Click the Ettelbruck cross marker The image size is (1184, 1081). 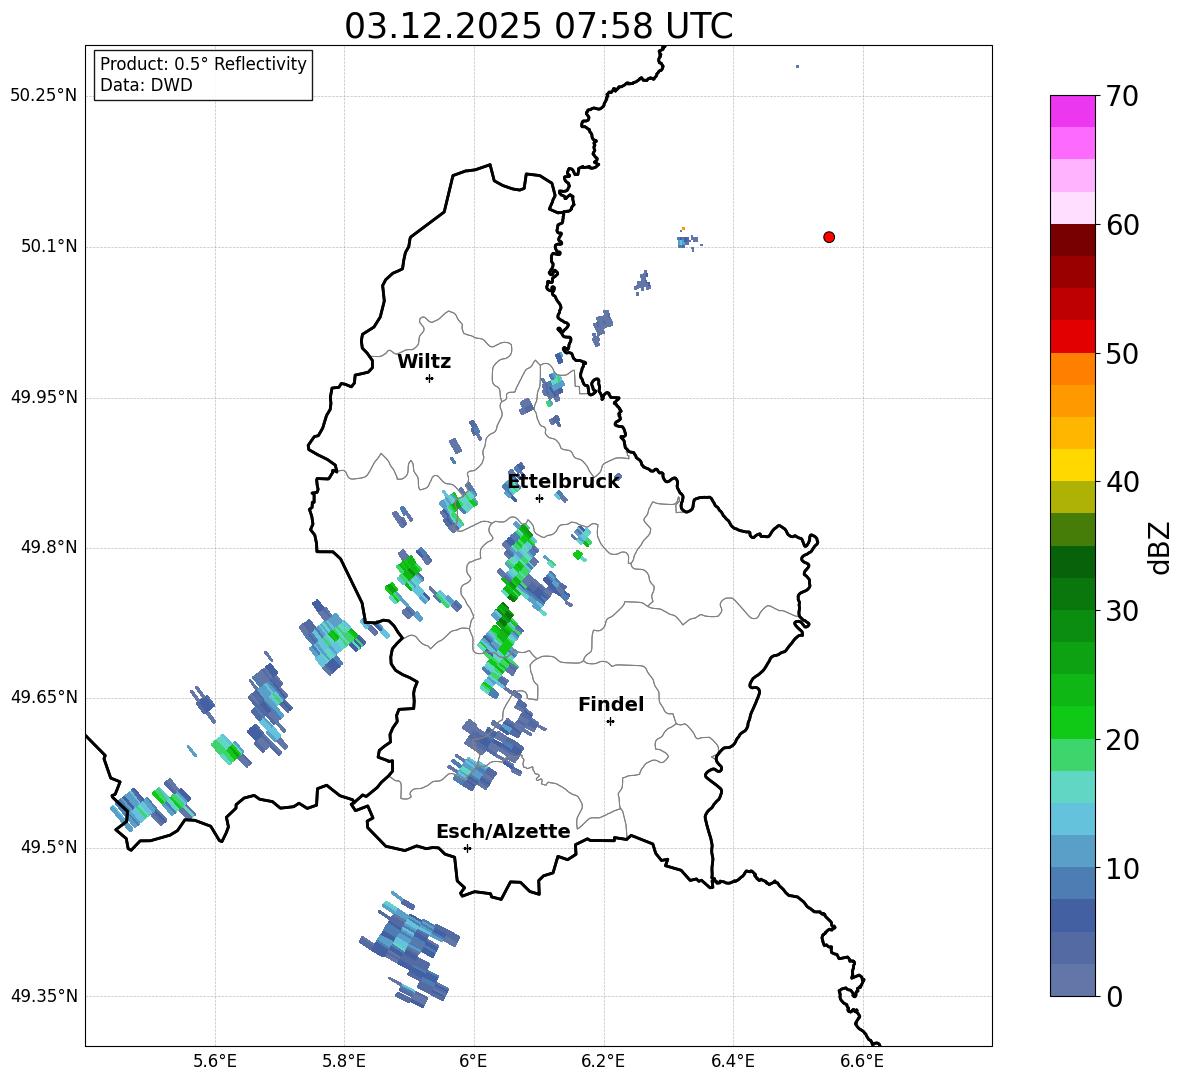(539, 498)
